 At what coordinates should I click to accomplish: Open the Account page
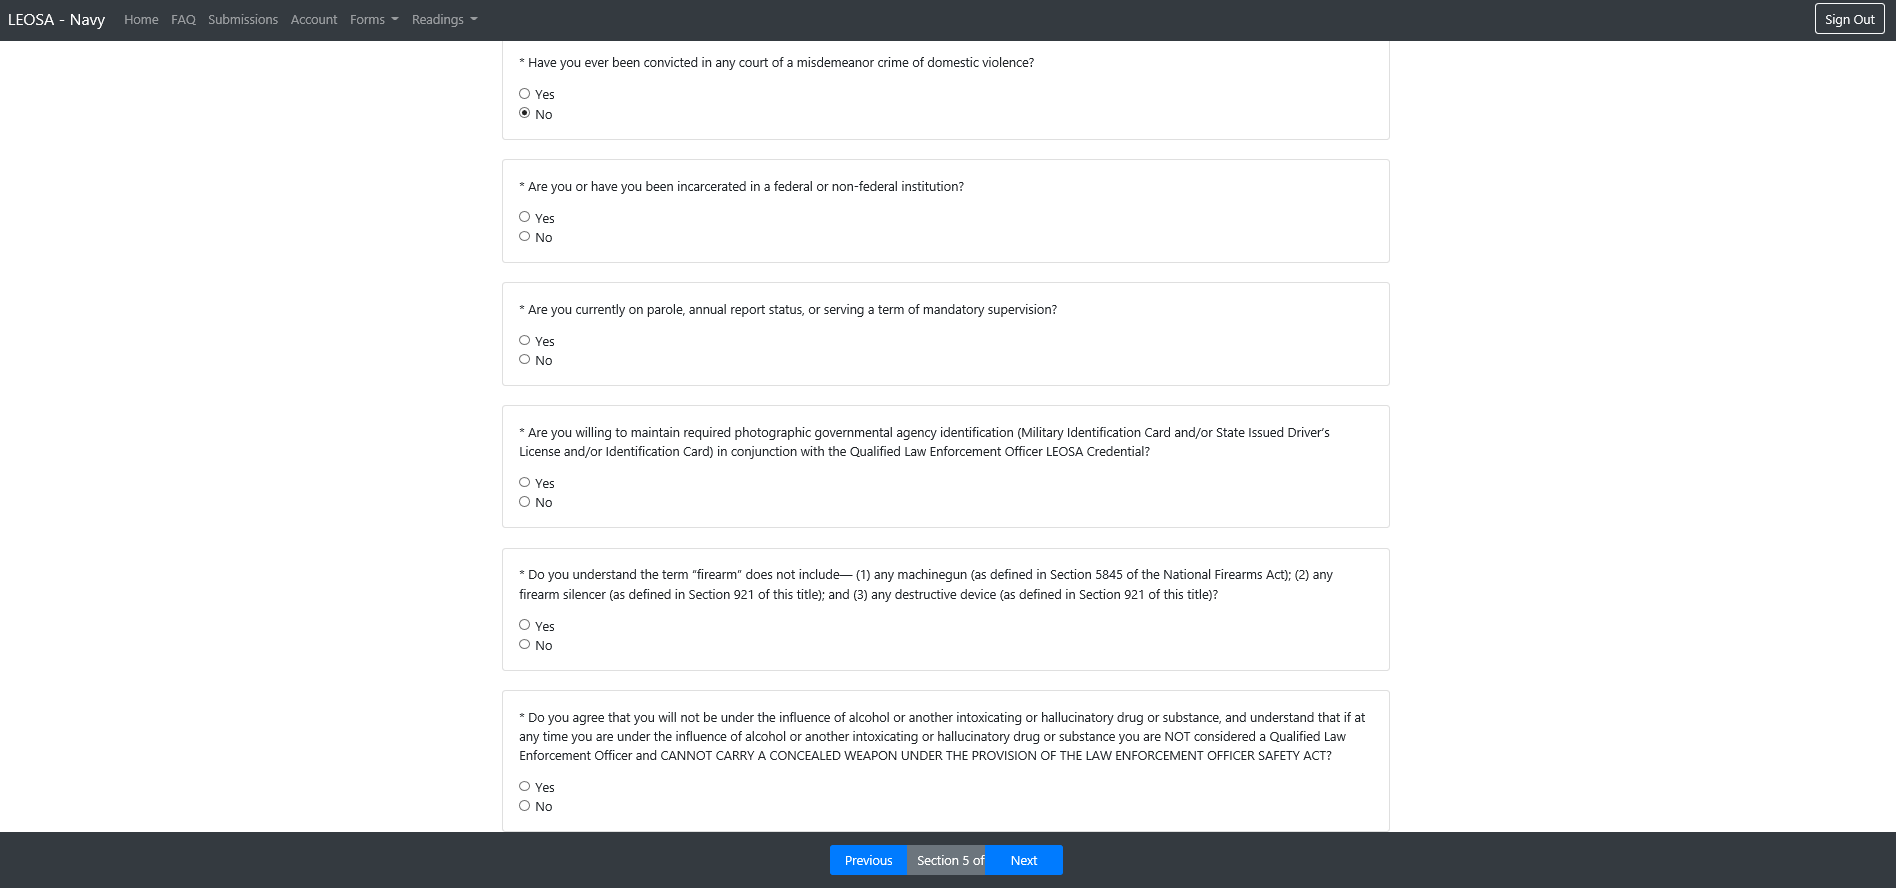pos(314,20)
